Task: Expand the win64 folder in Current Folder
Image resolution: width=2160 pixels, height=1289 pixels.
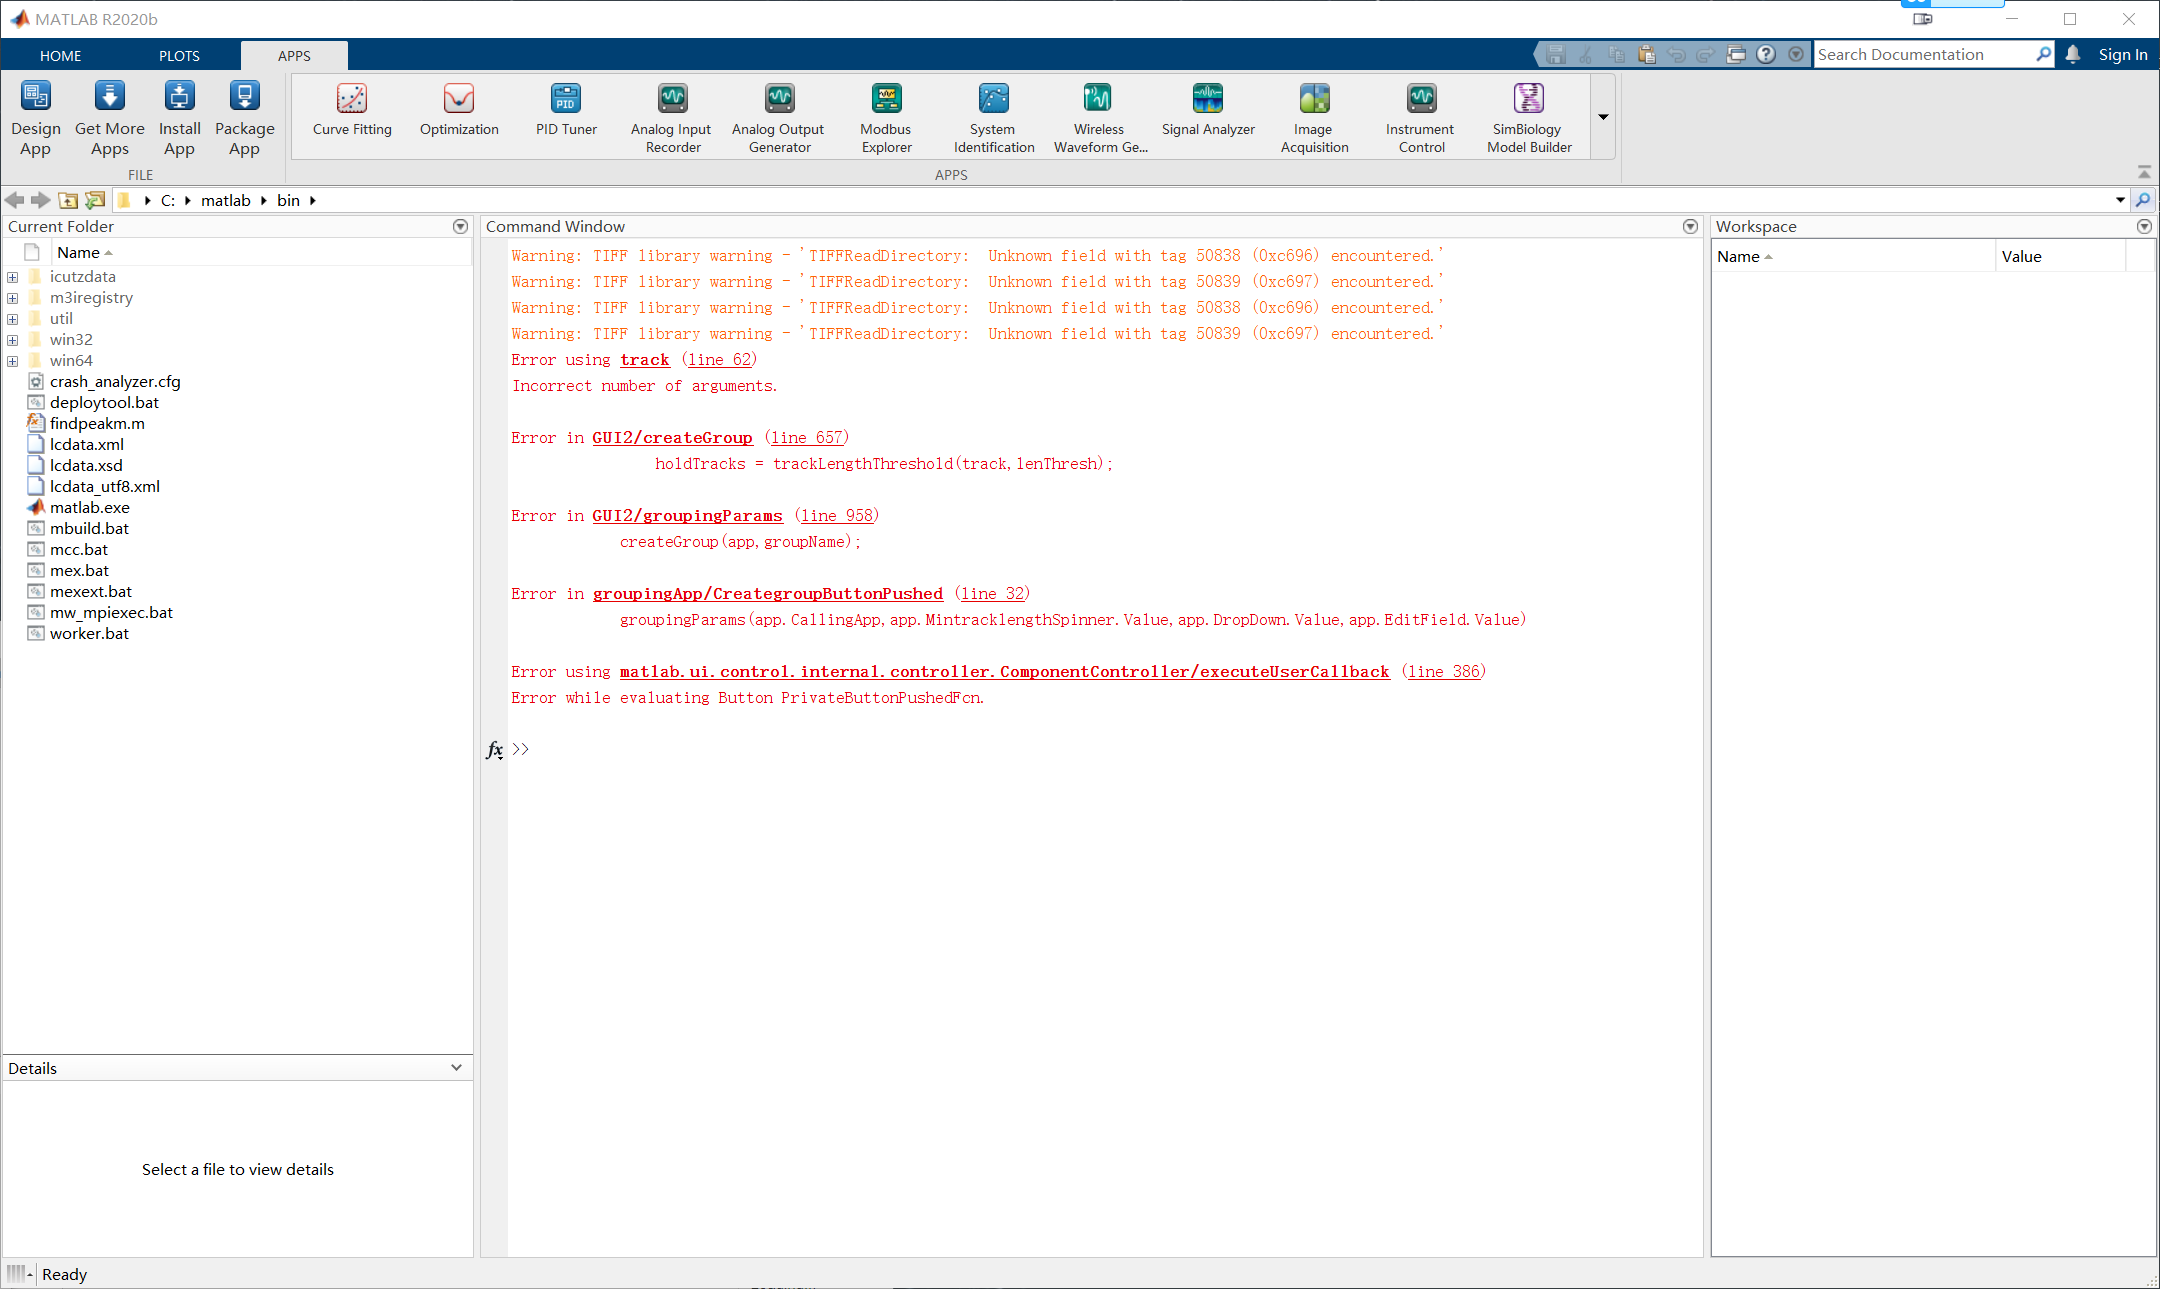Action: [x=12, y=360]
